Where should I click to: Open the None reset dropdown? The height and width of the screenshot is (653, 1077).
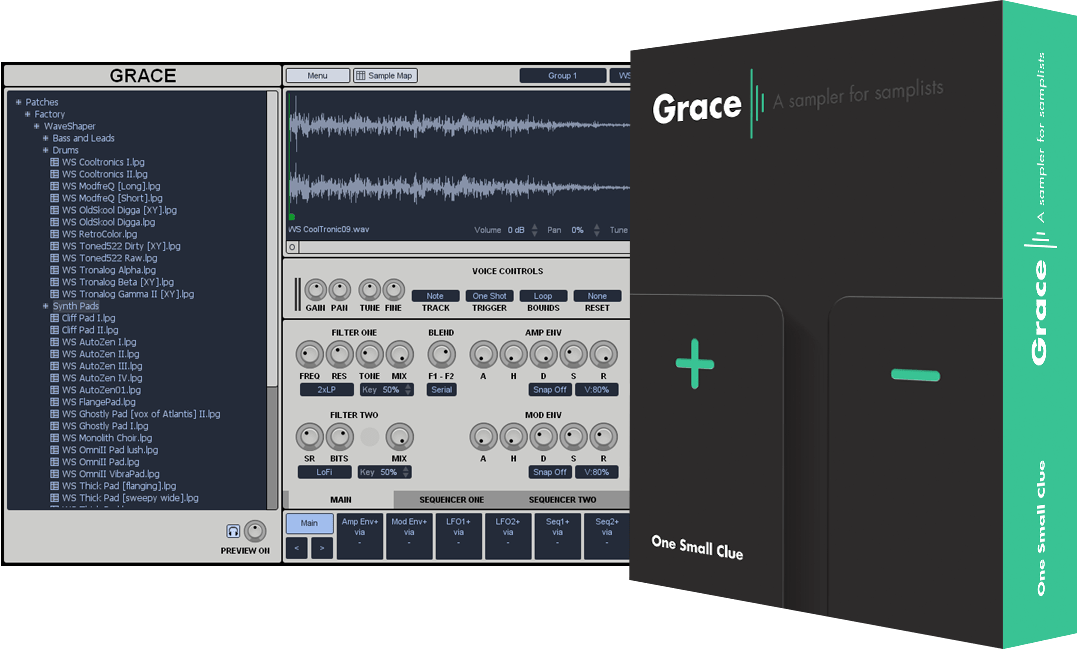(598, 296)
